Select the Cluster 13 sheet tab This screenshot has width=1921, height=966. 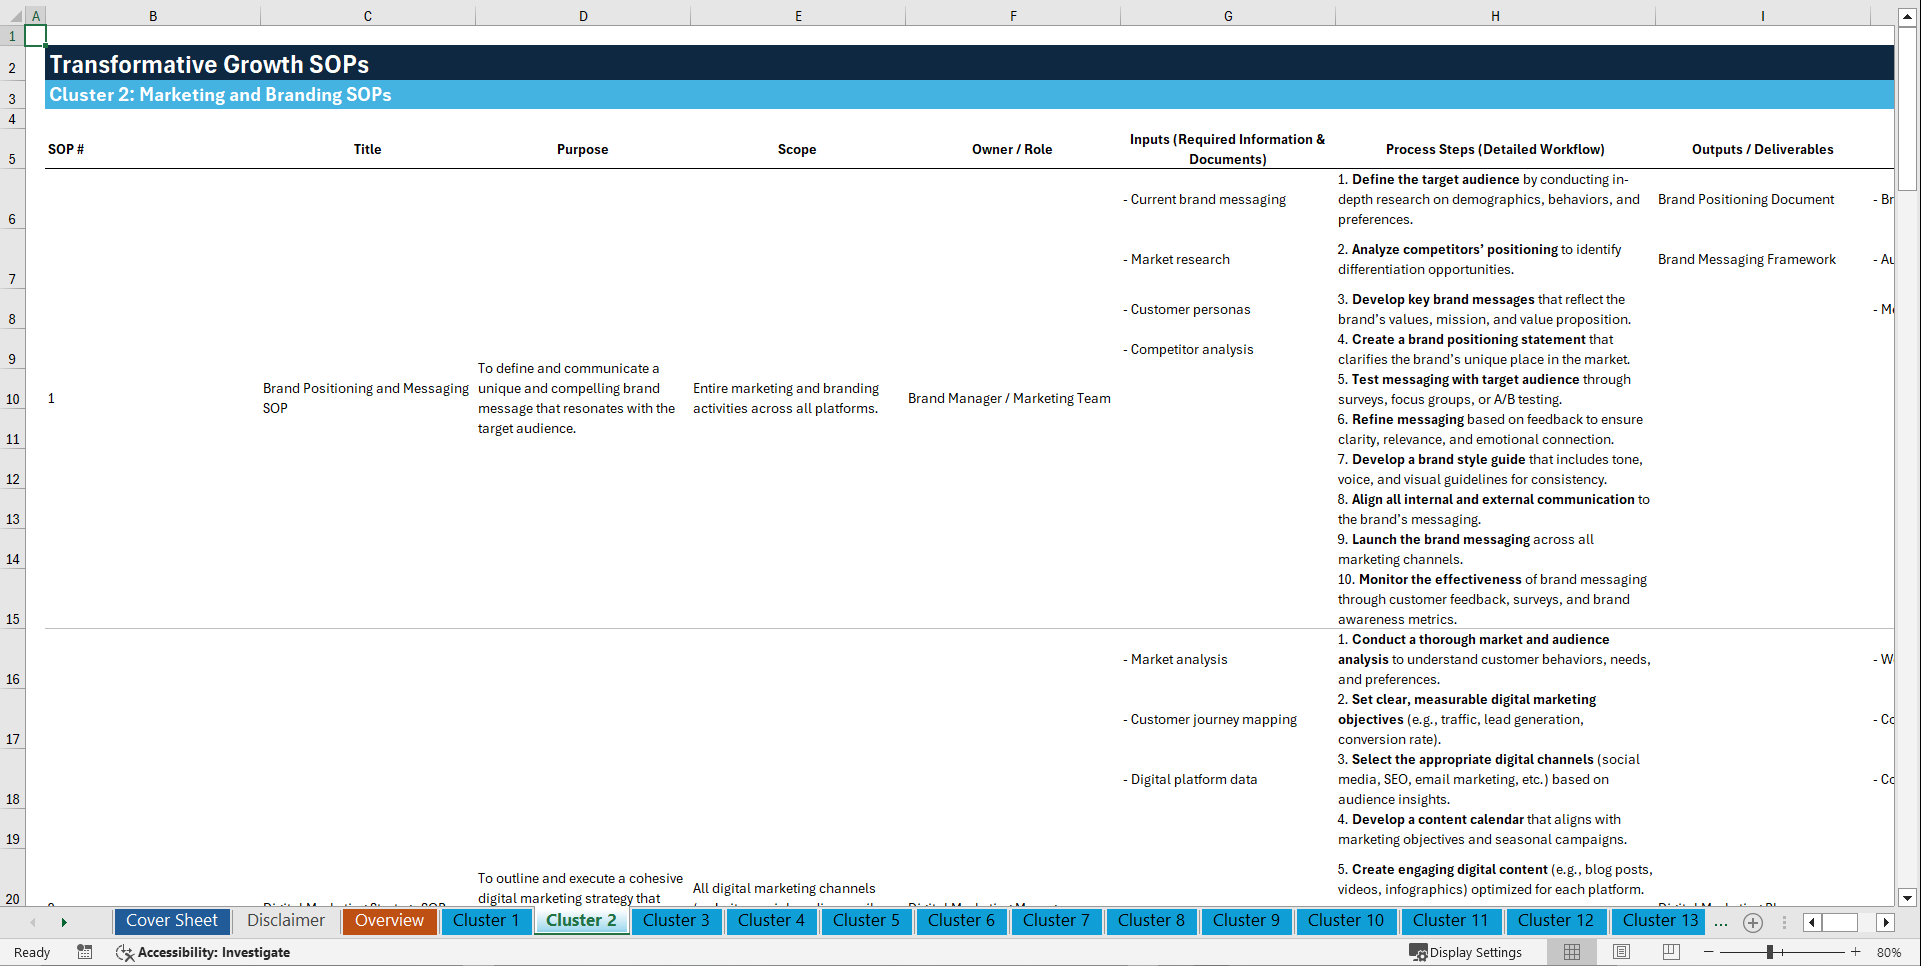(x=1657, y=921)
